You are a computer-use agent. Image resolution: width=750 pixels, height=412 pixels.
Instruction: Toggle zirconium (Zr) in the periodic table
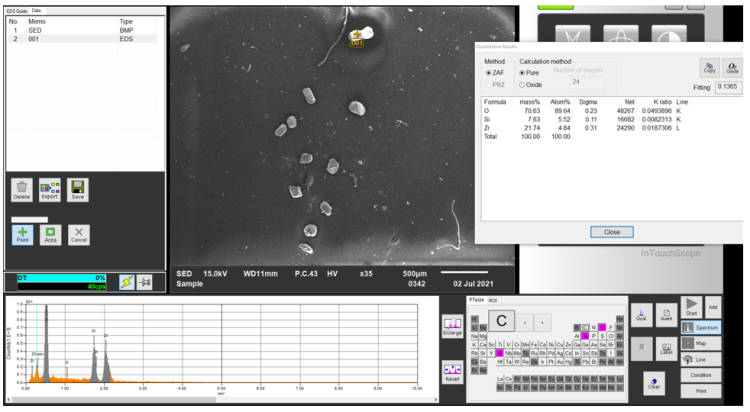click(x=500, y=353)
